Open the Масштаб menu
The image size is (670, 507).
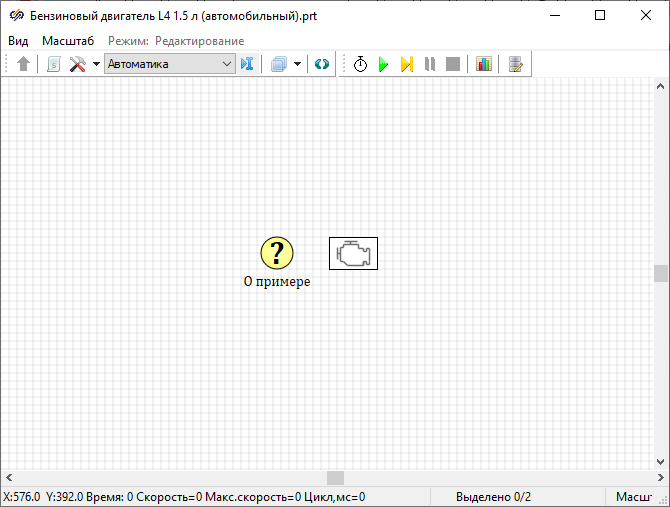tap(67, 41)
